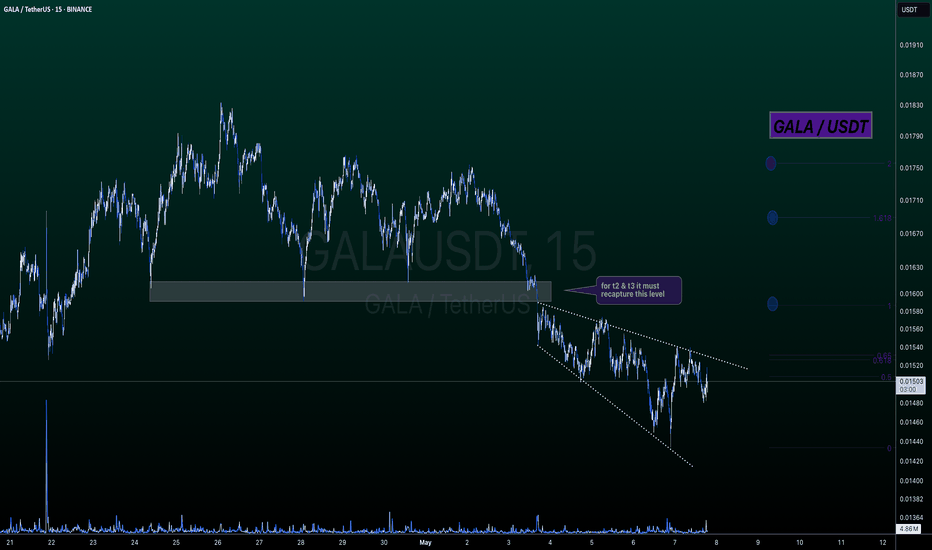Image resolution: width=932 pixels, height=550 pixels.
Task: Click the Fibonacci level label 0 at the bottom
Action: [889, 448]
